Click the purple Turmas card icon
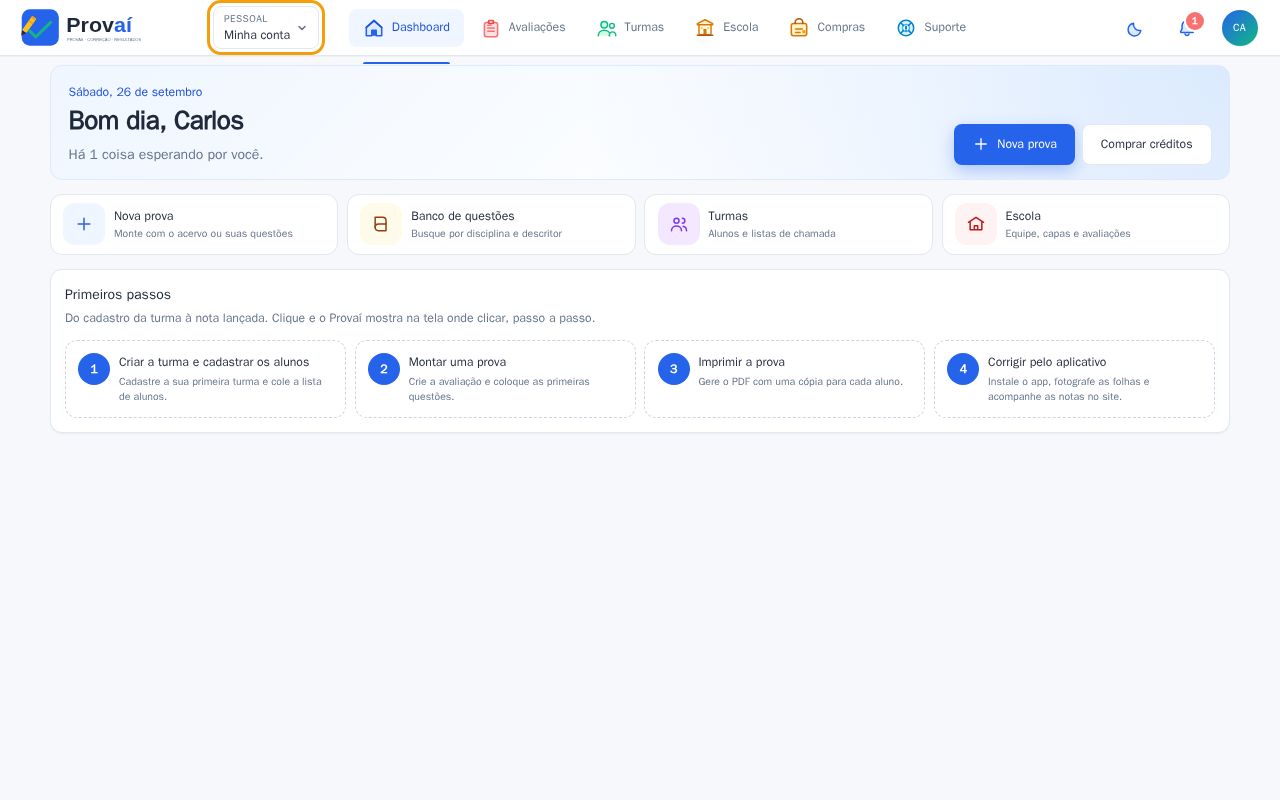Viewport: 1280px width, 800px height. (x=679, y=224)
